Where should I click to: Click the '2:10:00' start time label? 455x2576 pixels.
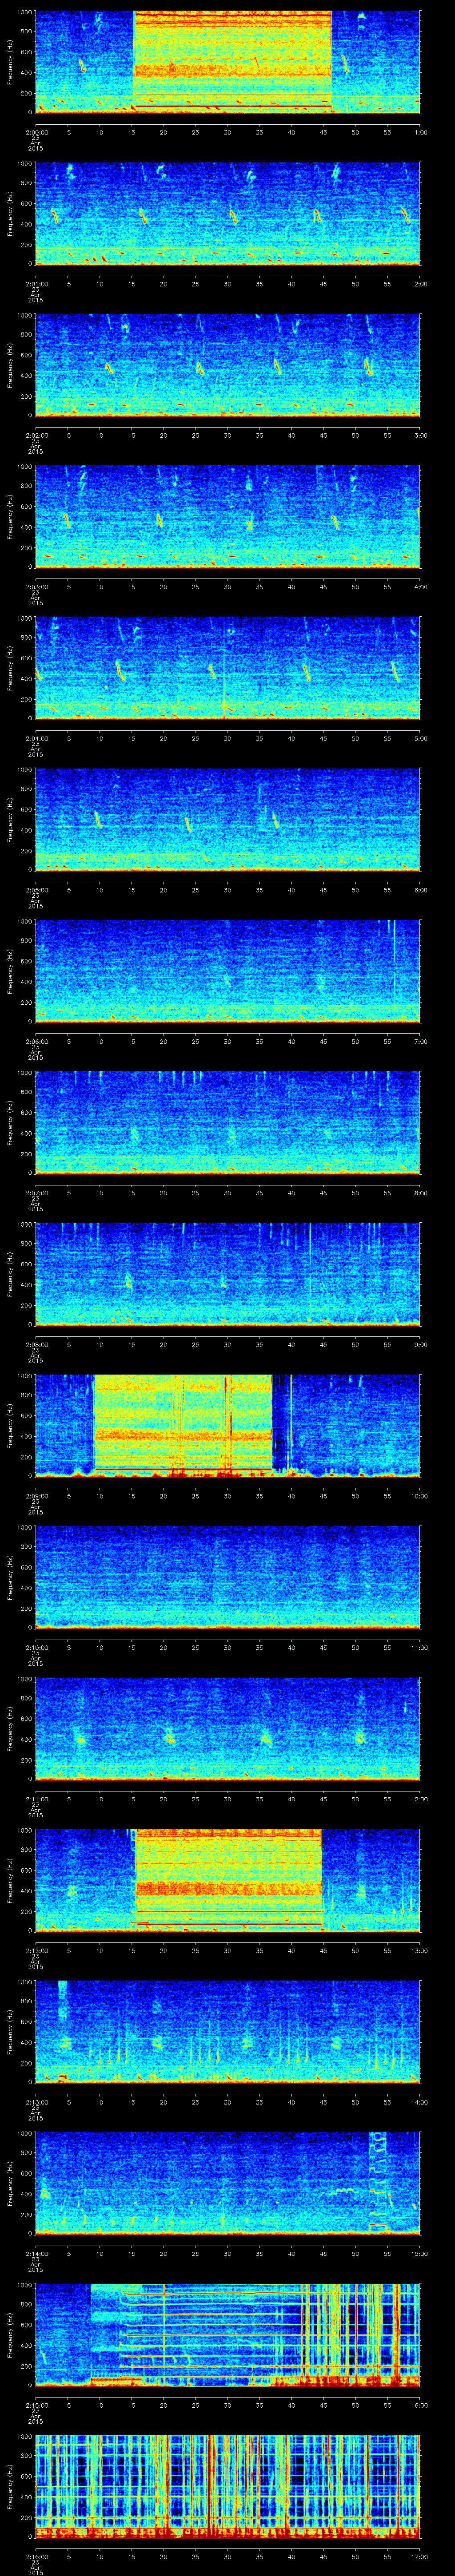pos(36,1647)
